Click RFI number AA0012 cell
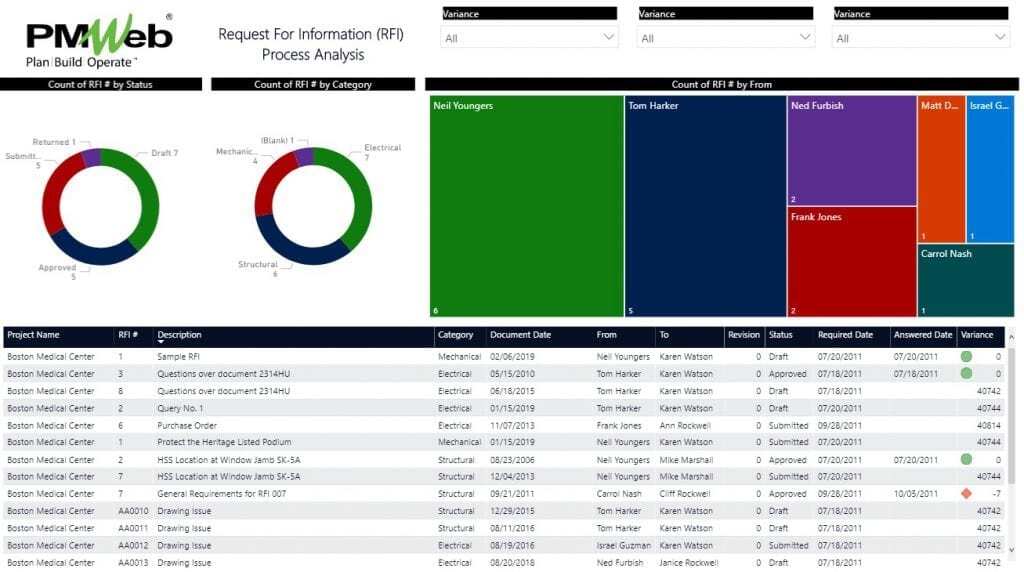 pyautogui.click(x=133, y=545)
